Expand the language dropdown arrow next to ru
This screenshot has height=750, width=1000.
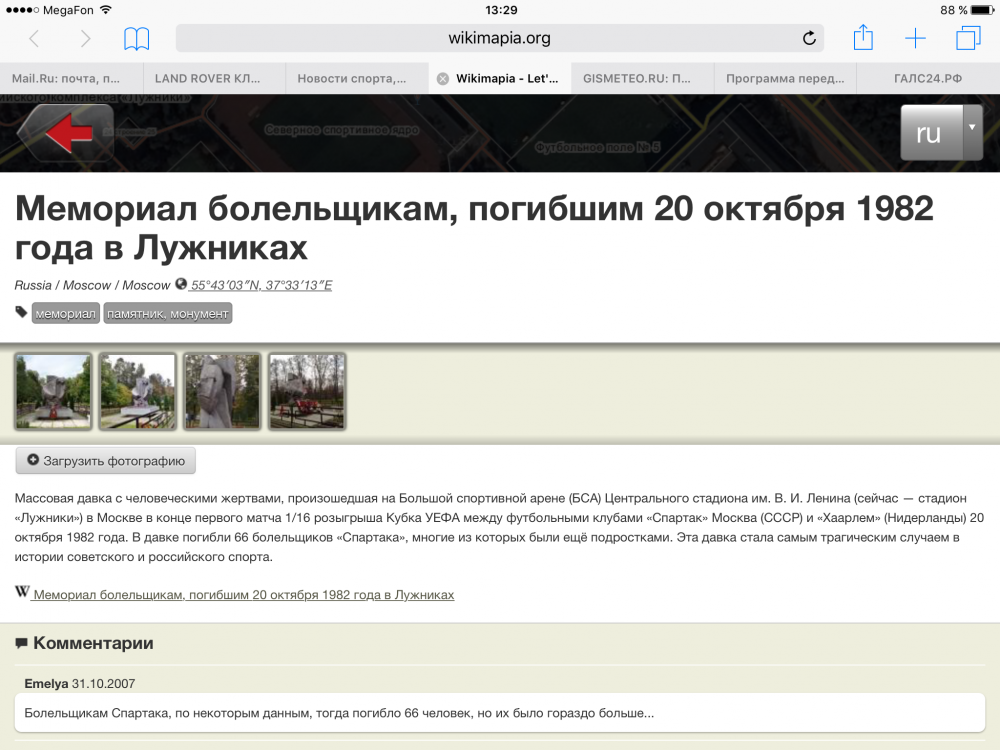970,127
